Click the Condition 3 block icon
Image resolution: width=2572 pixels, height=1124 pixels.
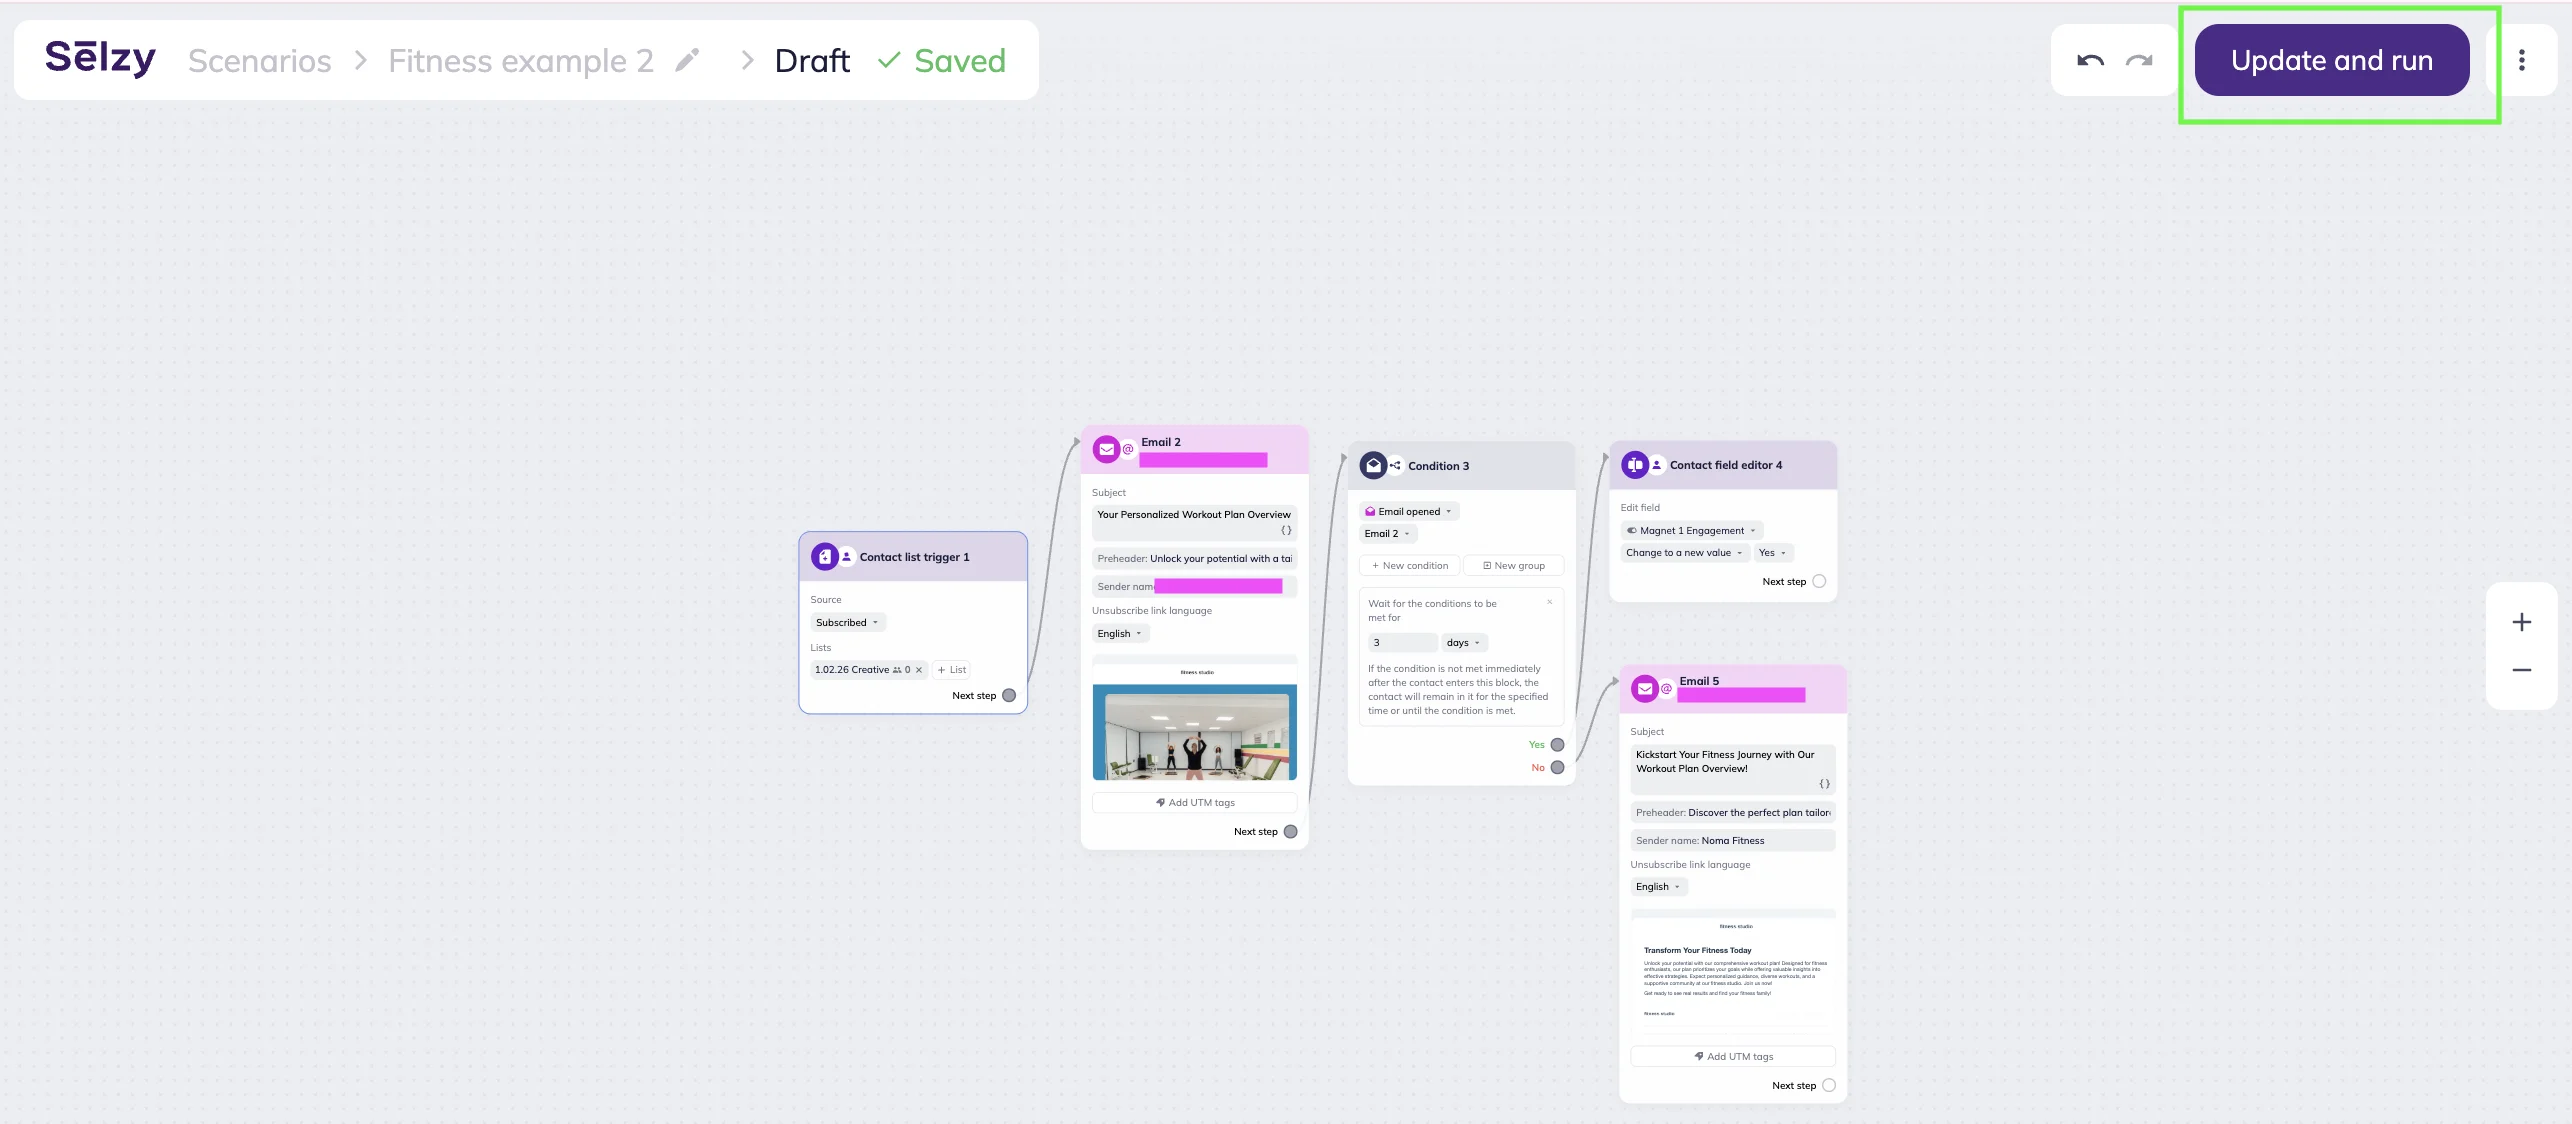pyautogui.click(x=1373, y=465)
